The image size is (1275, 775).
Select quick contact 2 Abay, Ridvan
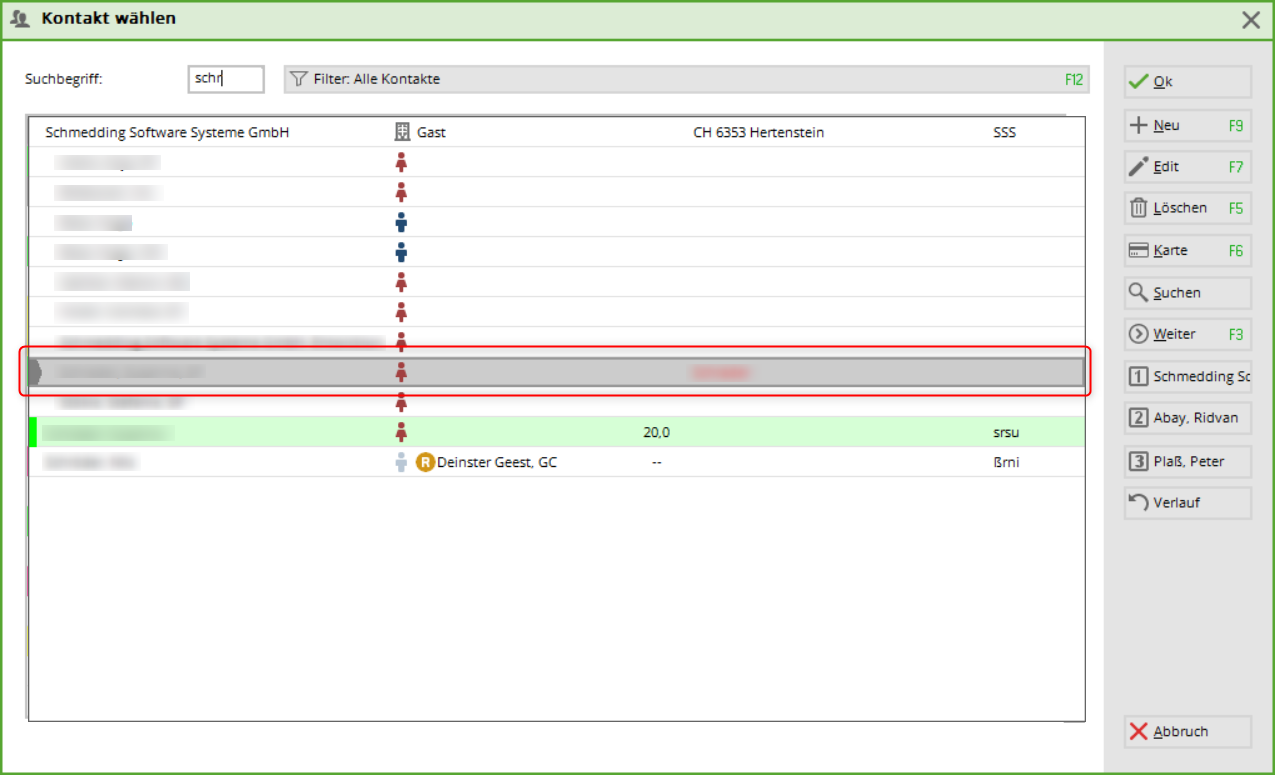[1187, 418]
